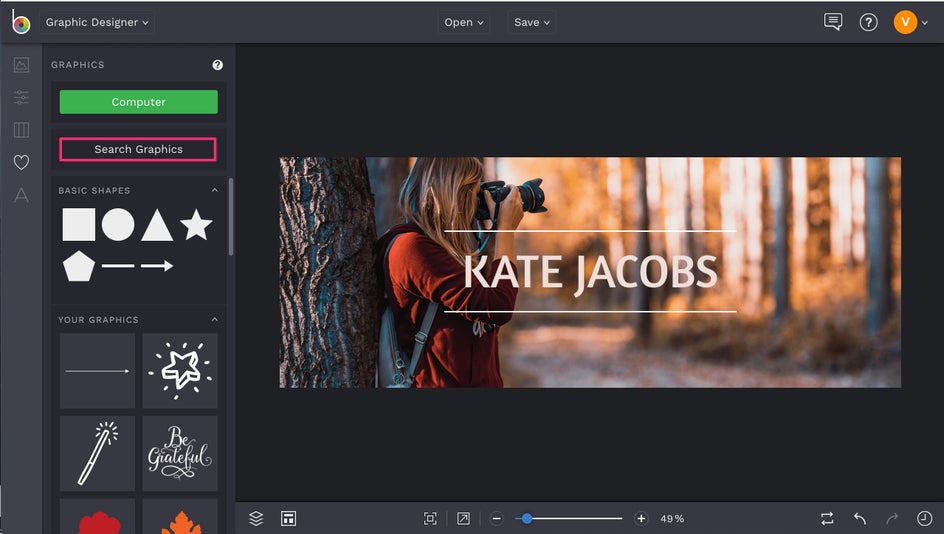Click the zoom in plus button
Image resolution: width=944 pixels, height=534 pixels.
coord(641,518)
